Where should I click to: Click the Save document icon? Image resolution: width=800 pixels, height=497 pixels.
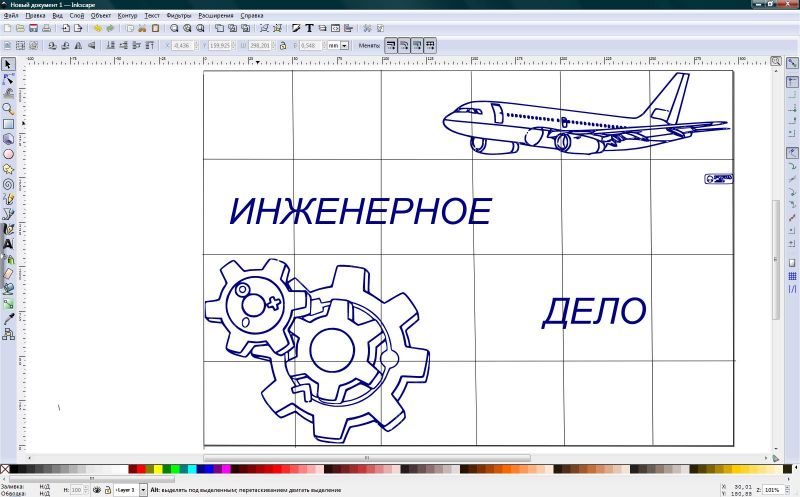pos(33,28)
